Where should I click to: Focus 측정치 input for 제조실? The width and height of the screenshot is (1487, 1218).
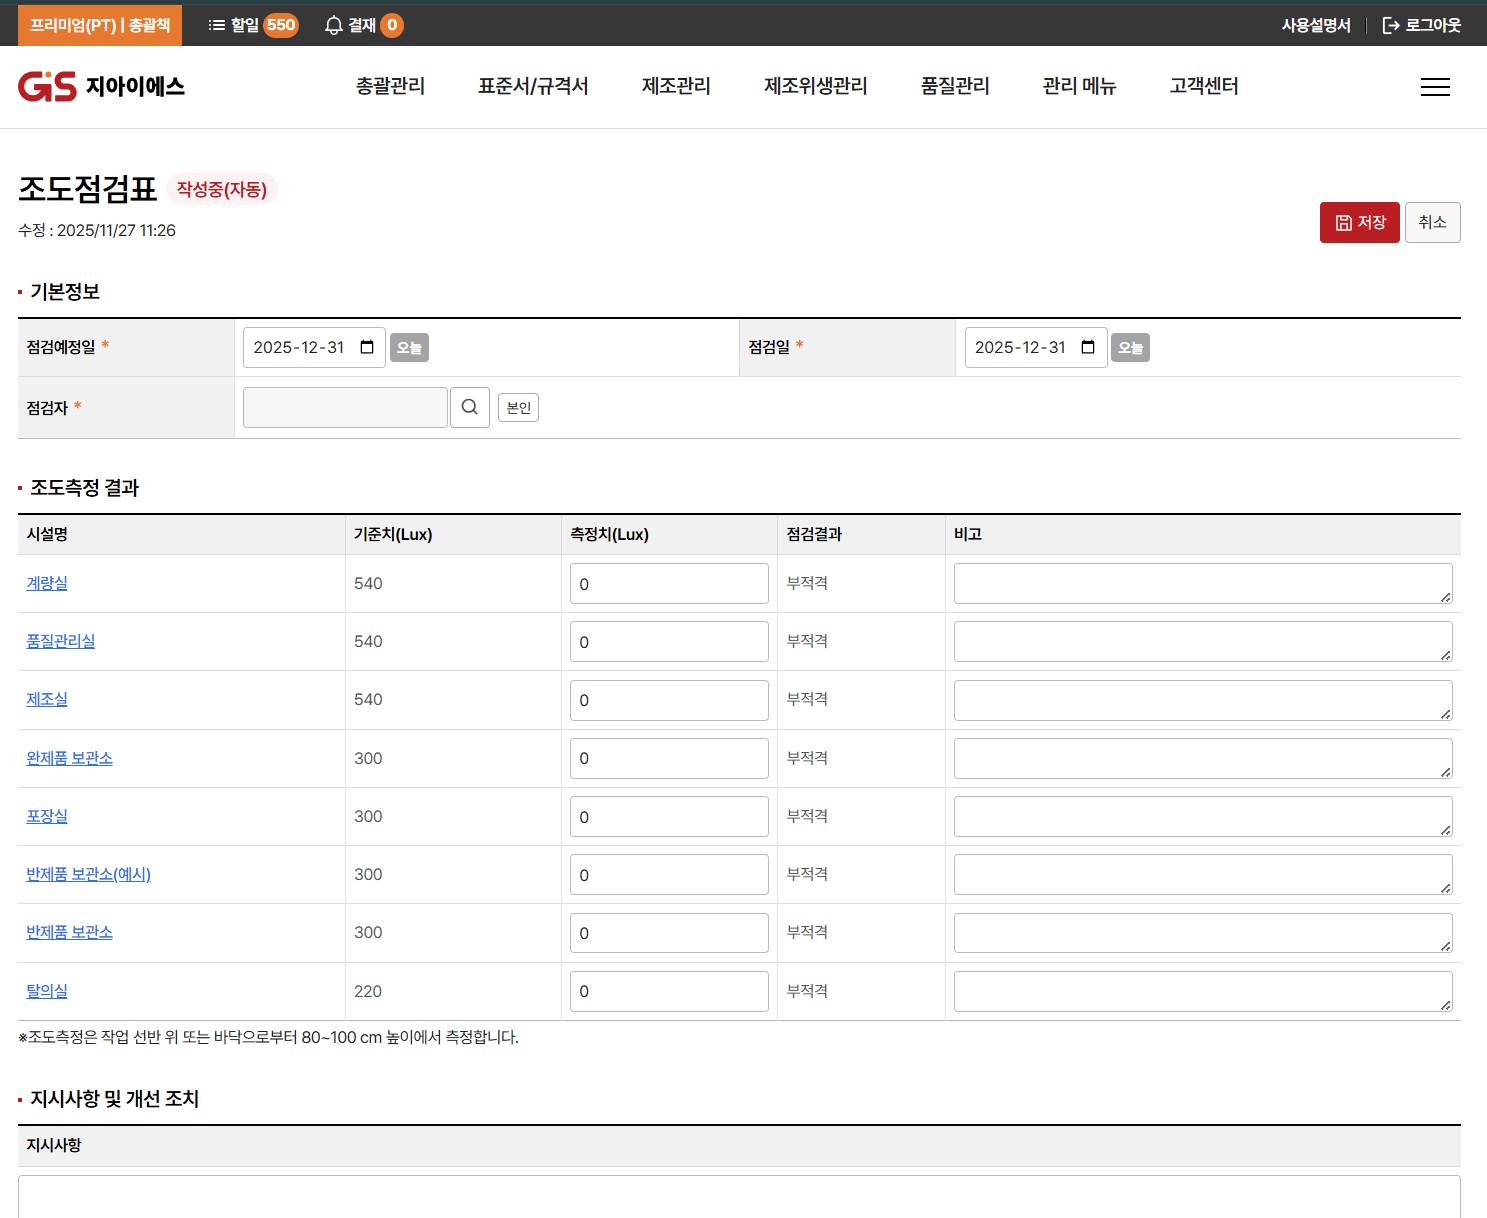(669, 700)
